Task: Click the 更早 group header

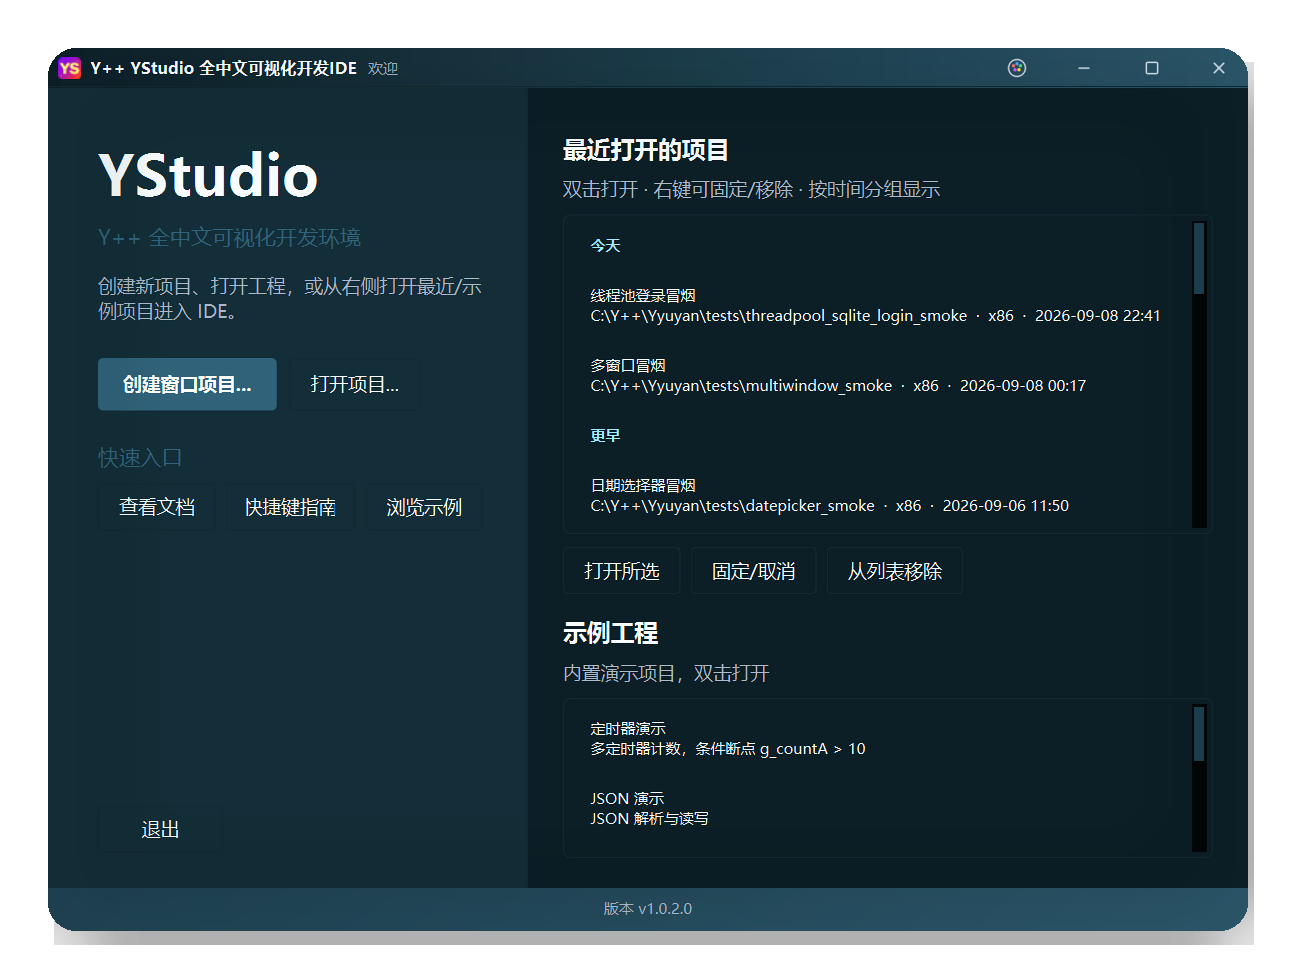Action: pyautogui.click(x=605, y=436)
